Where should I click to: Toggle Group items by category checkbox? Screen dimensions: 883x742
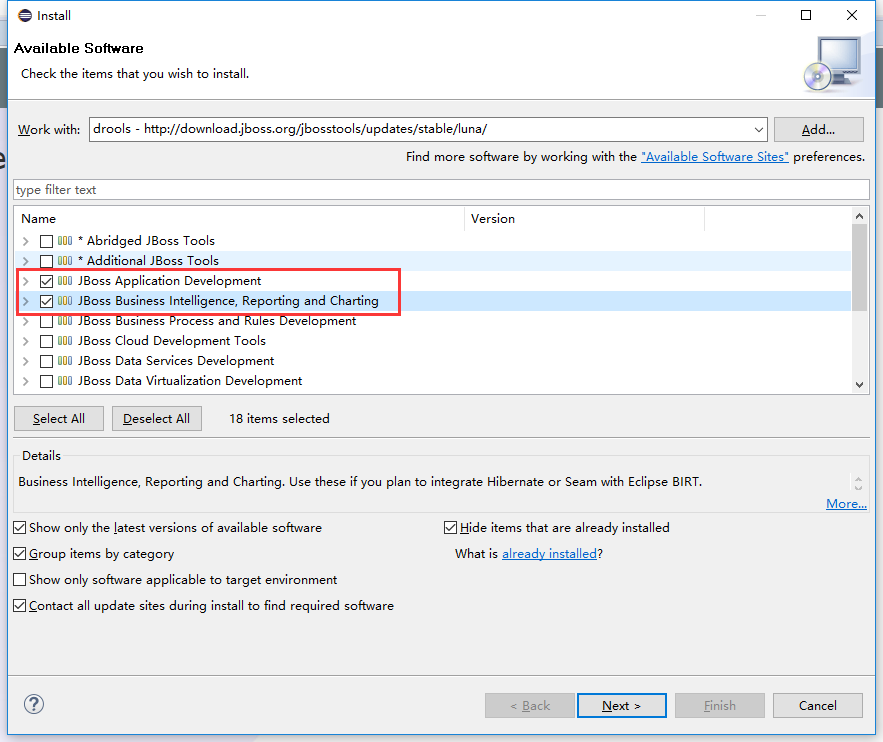point(20,553)
